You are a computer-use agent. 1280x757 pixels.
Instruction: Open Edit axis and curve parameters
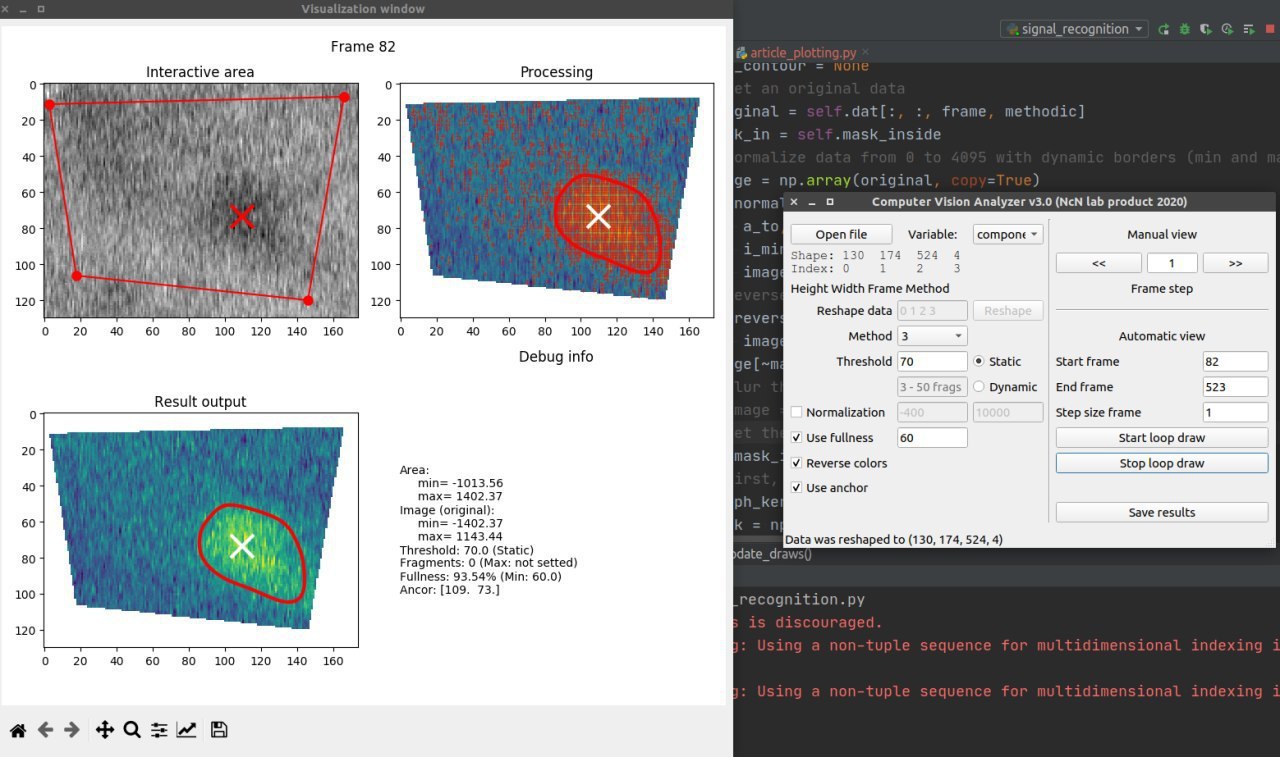tap(186, 730)
